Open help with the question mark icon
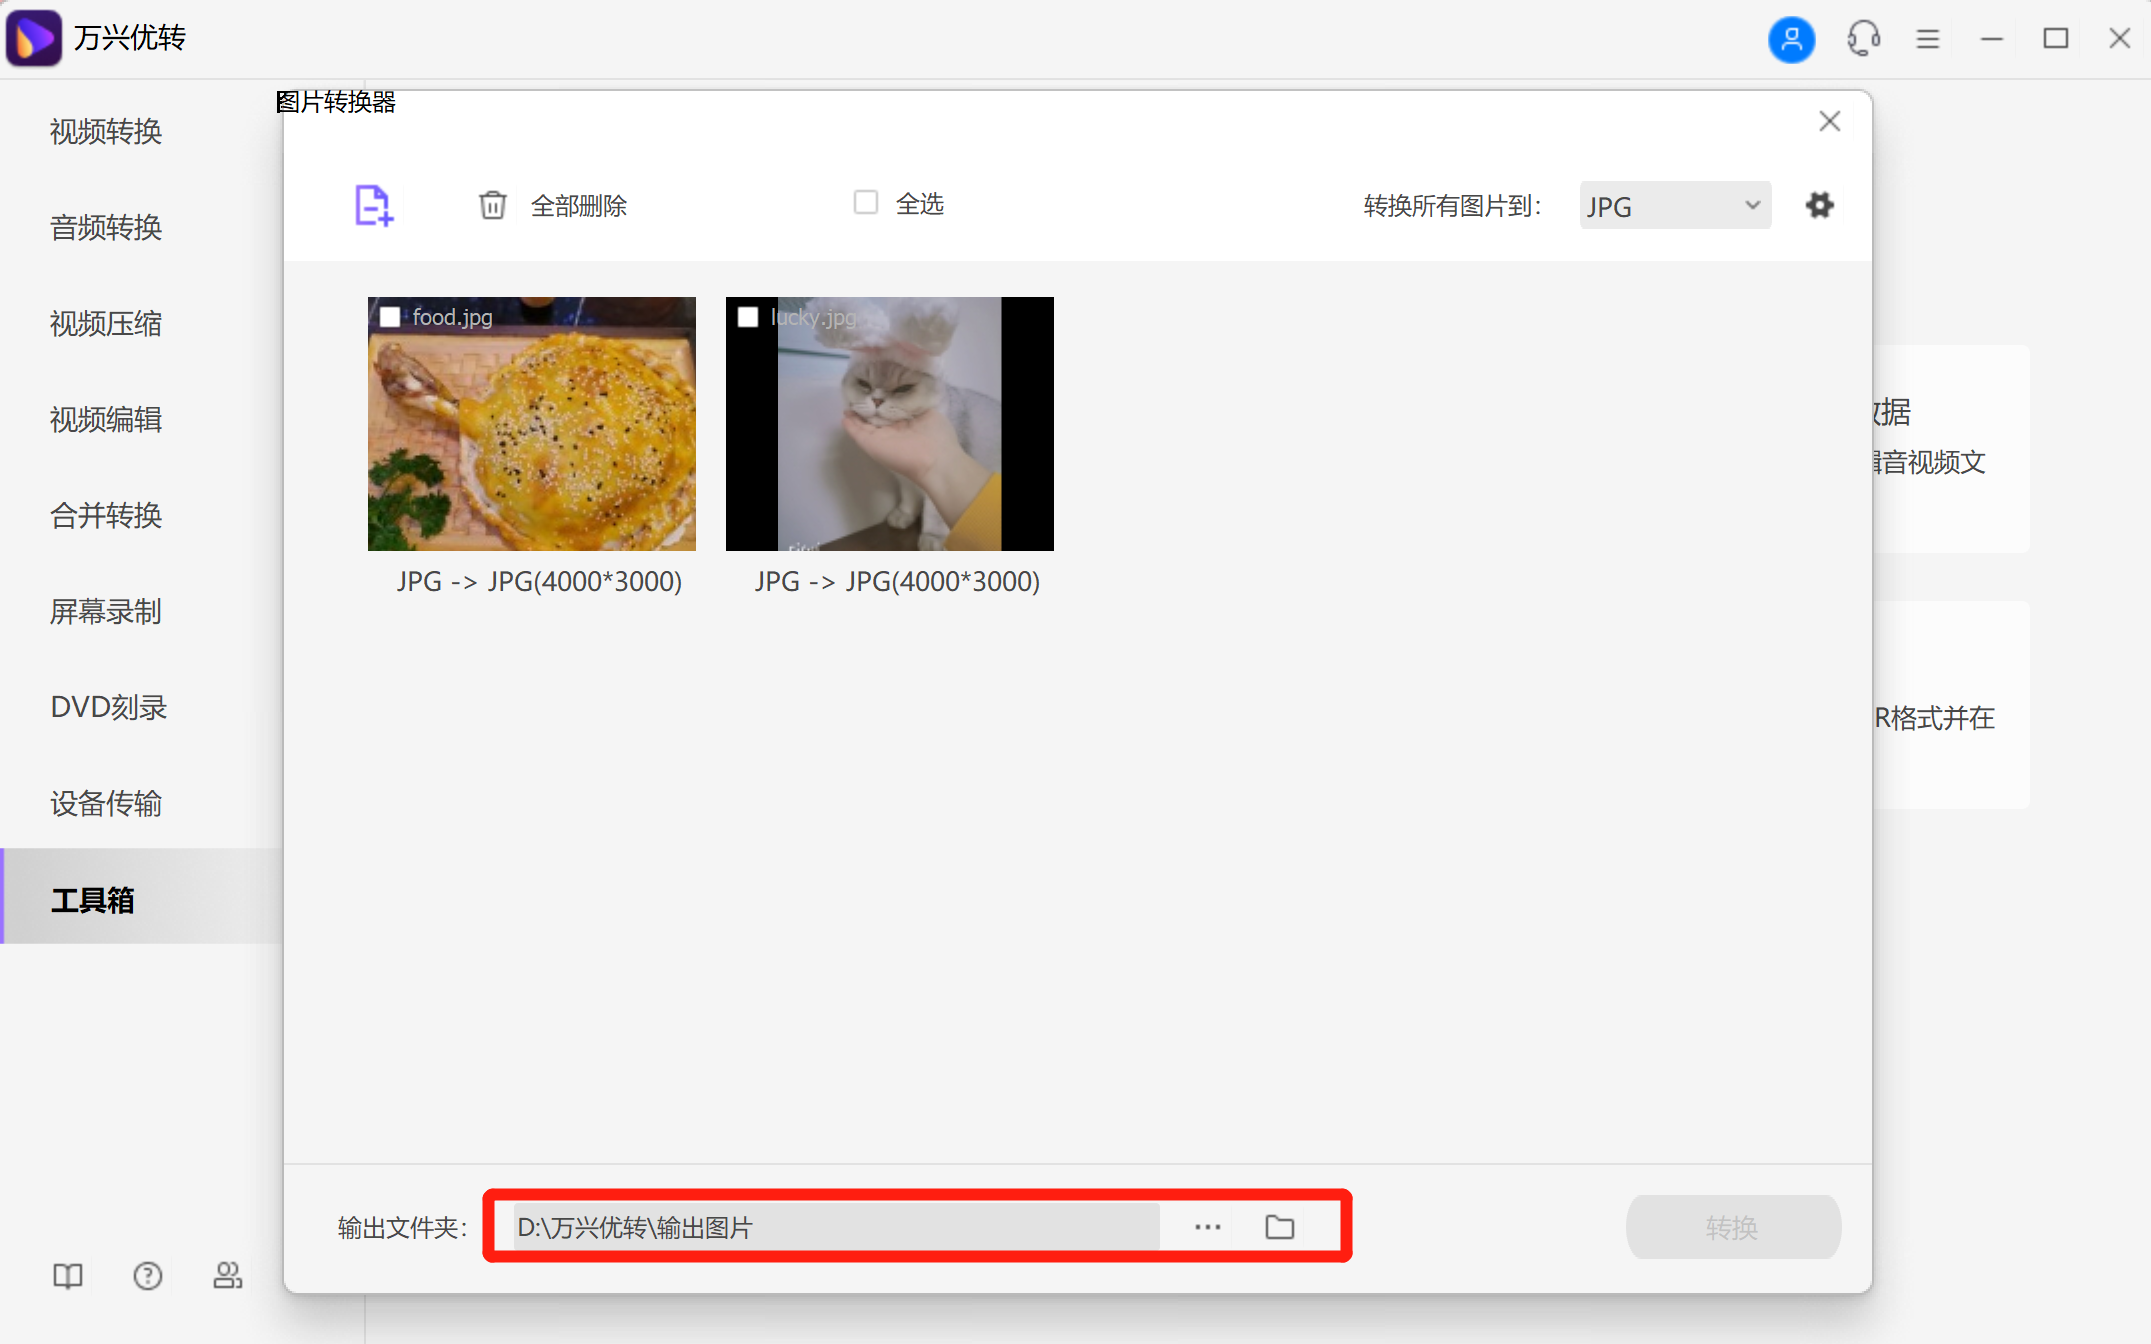 [147, 1276]
